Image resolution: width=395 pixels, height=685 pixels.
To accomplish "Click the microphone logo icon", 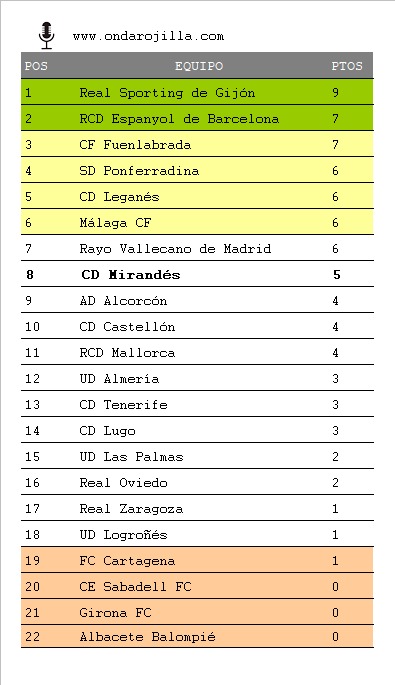I will click(x=46, y=35).
